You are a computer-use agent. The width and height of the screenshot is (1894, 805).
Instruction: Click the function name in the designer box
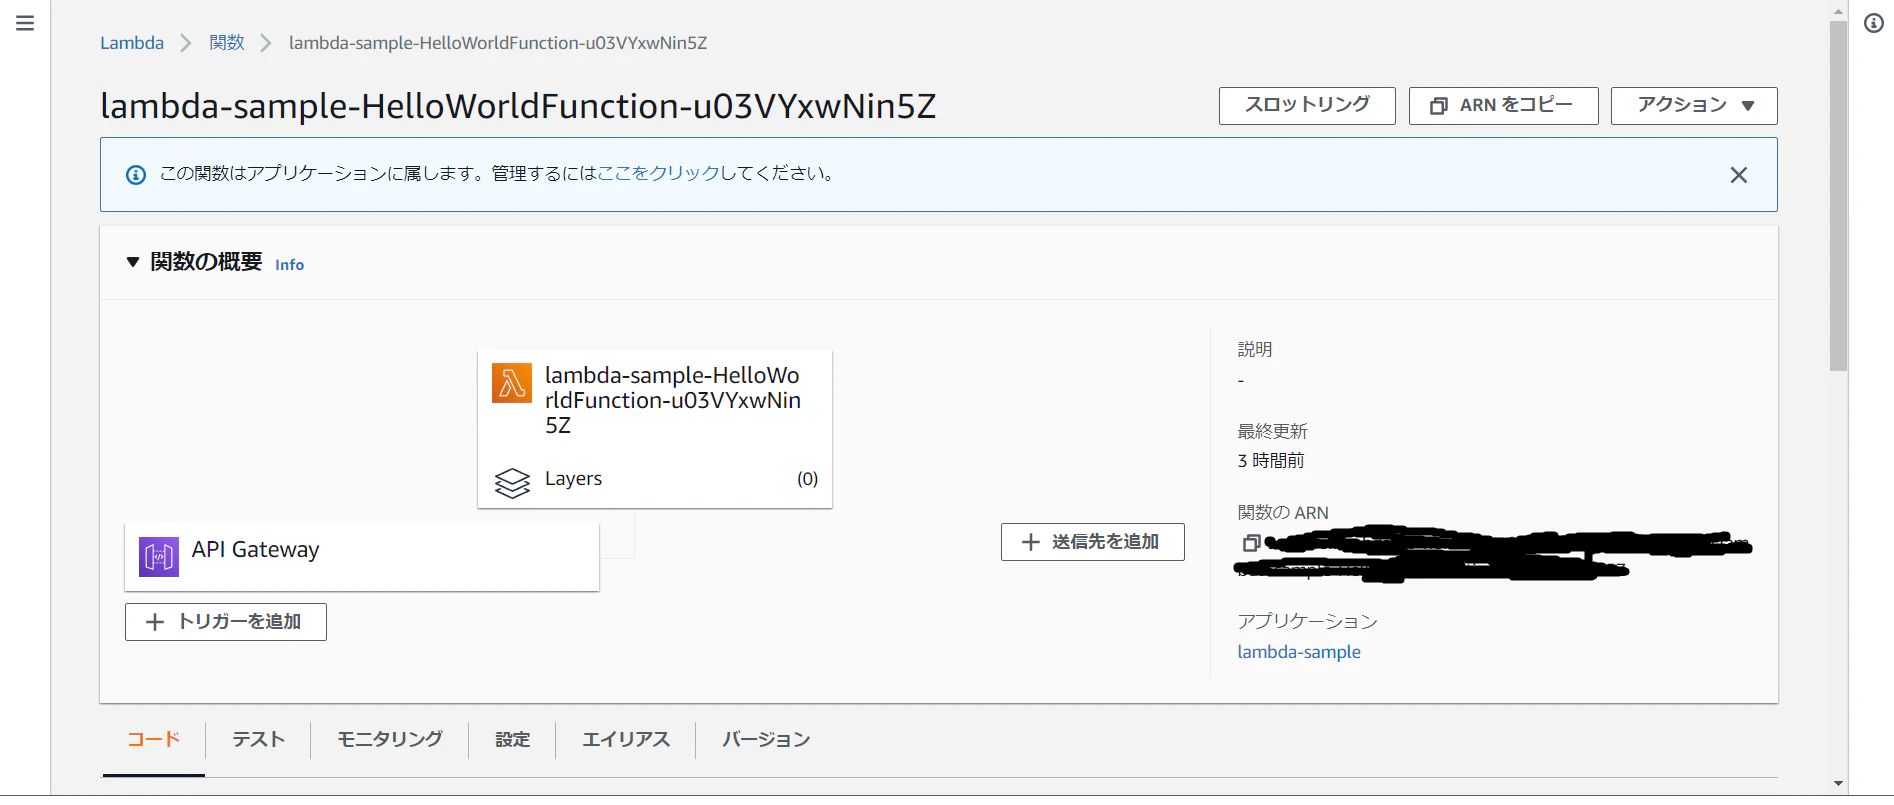coord(673,400)
